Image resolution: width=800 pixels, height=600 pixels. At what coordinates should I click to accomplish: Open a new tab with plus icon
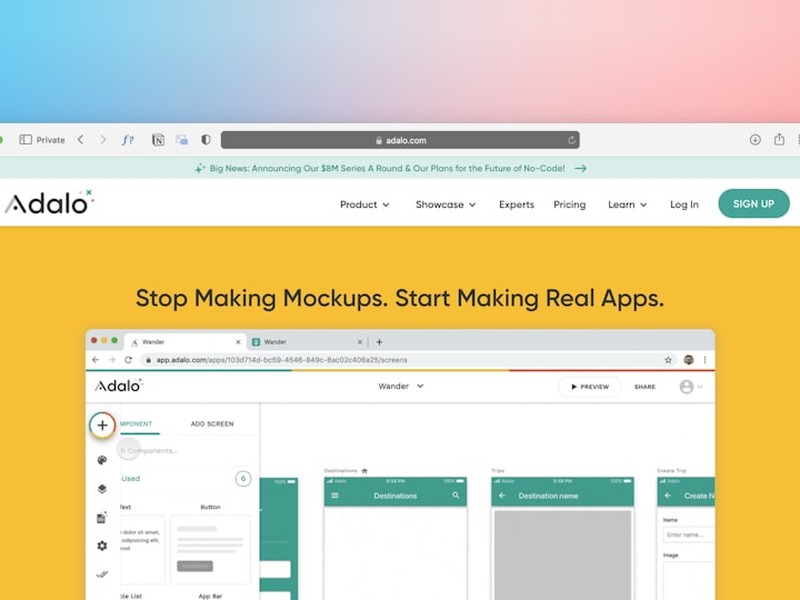[x=379, y=342]
